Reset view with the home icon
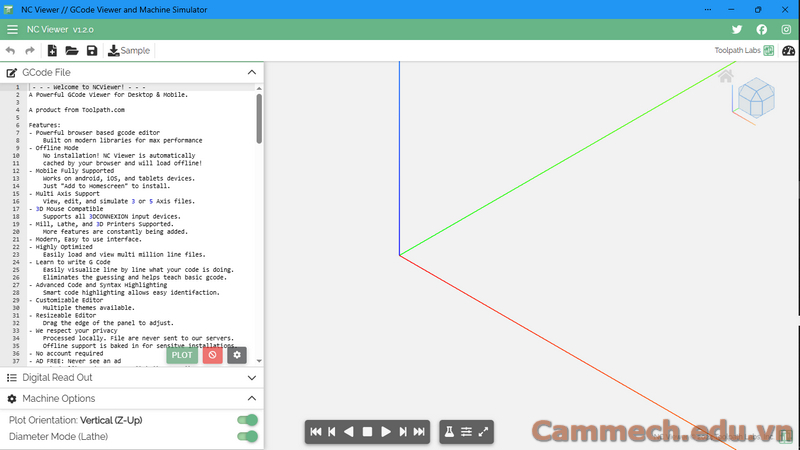This screenshot has height=450, width=800. click(726, 77)
